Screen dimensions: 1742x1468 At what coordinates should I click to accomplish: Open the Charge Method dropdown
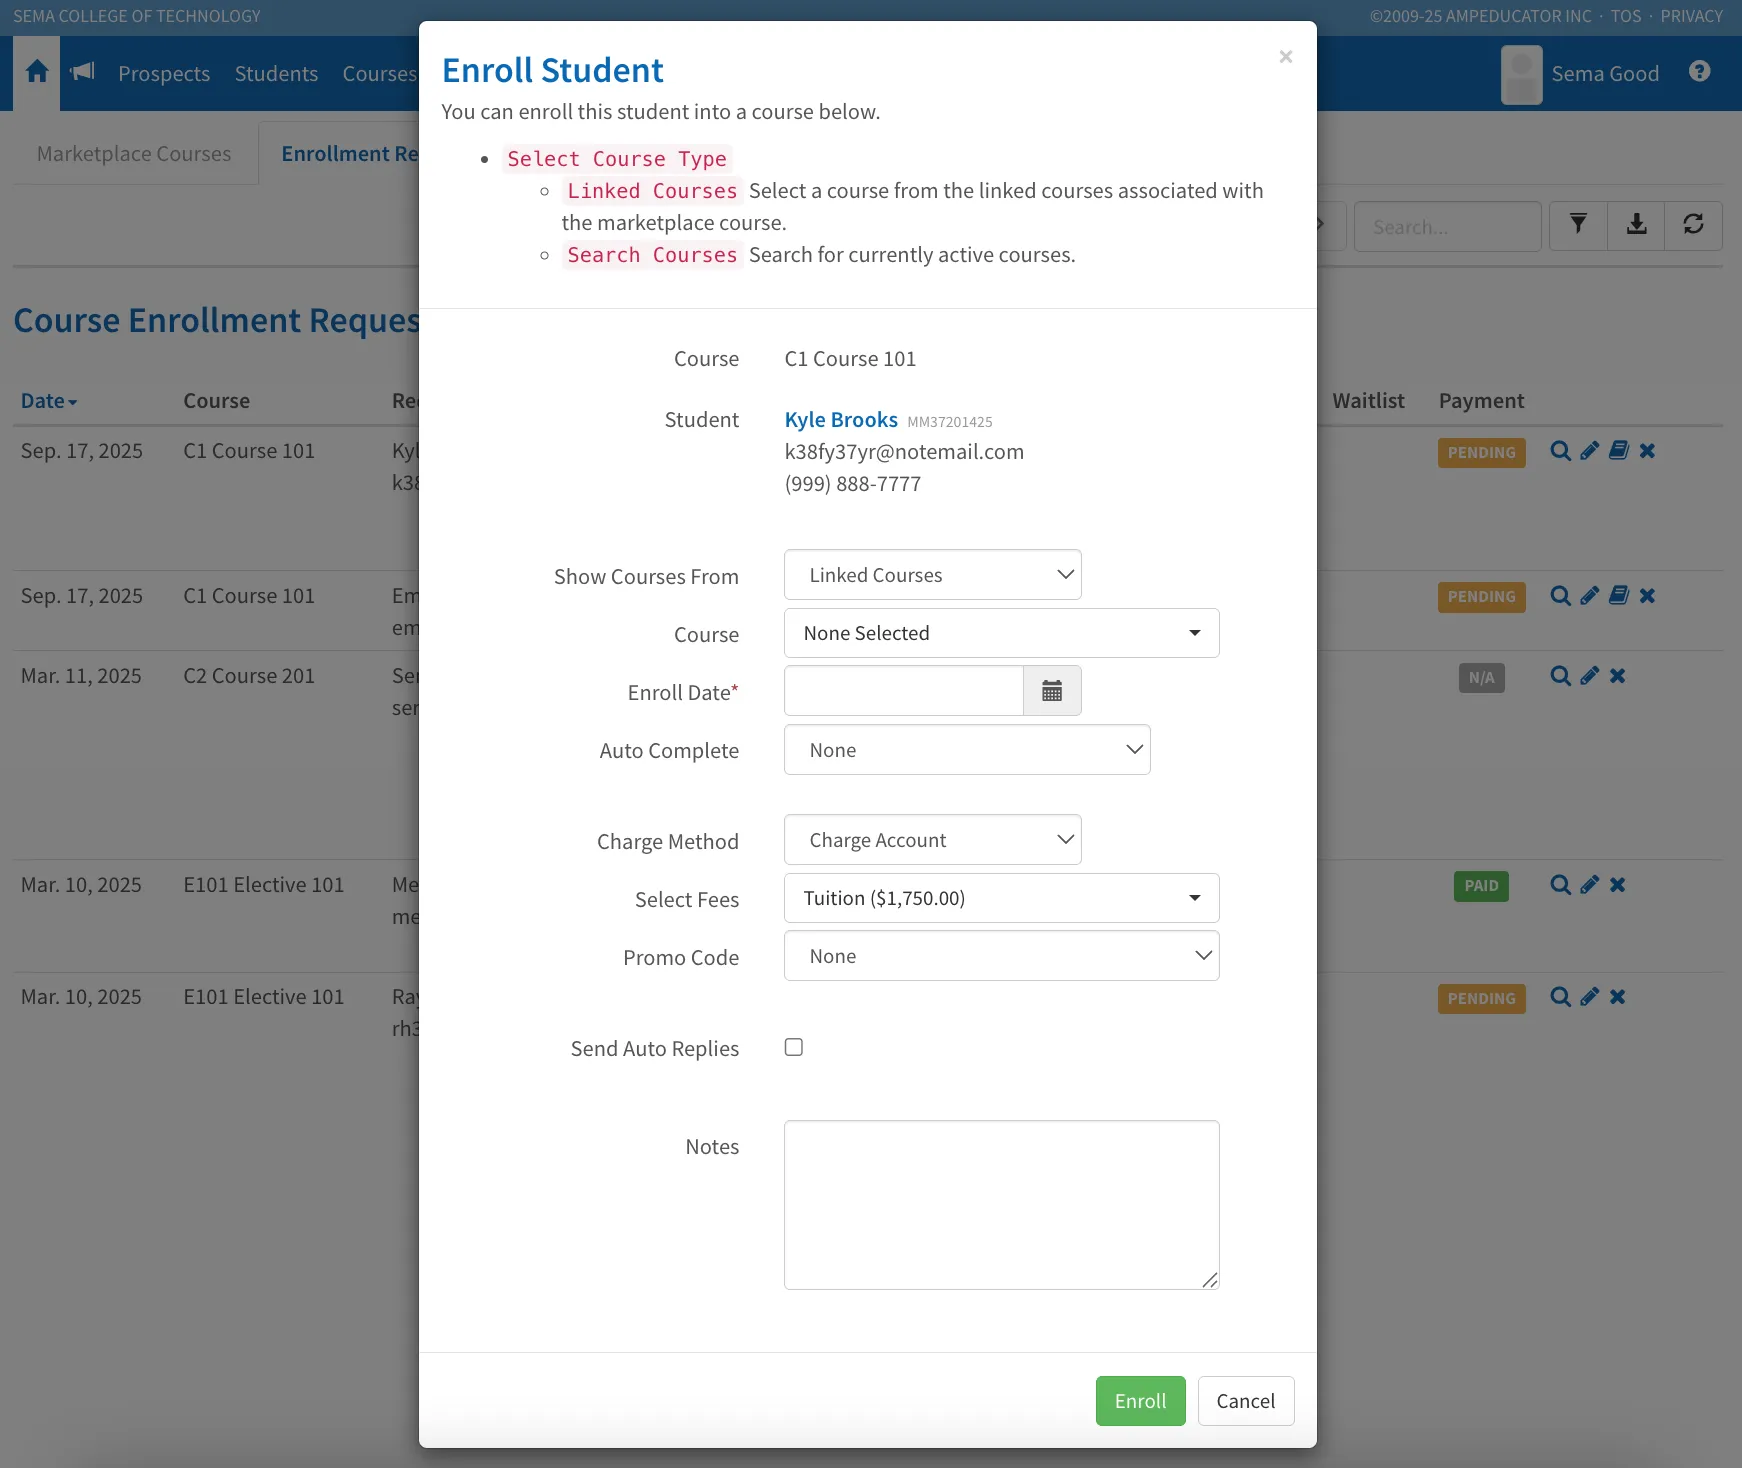pyautogui.click(x=933, y=840)
